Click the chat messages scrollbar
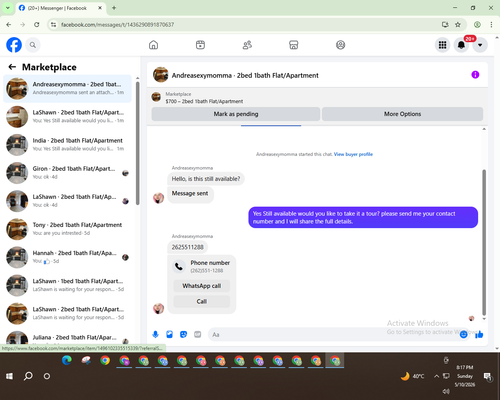This screenshot has height=400, width=500. pyautogui.click(x=484, y=242)
